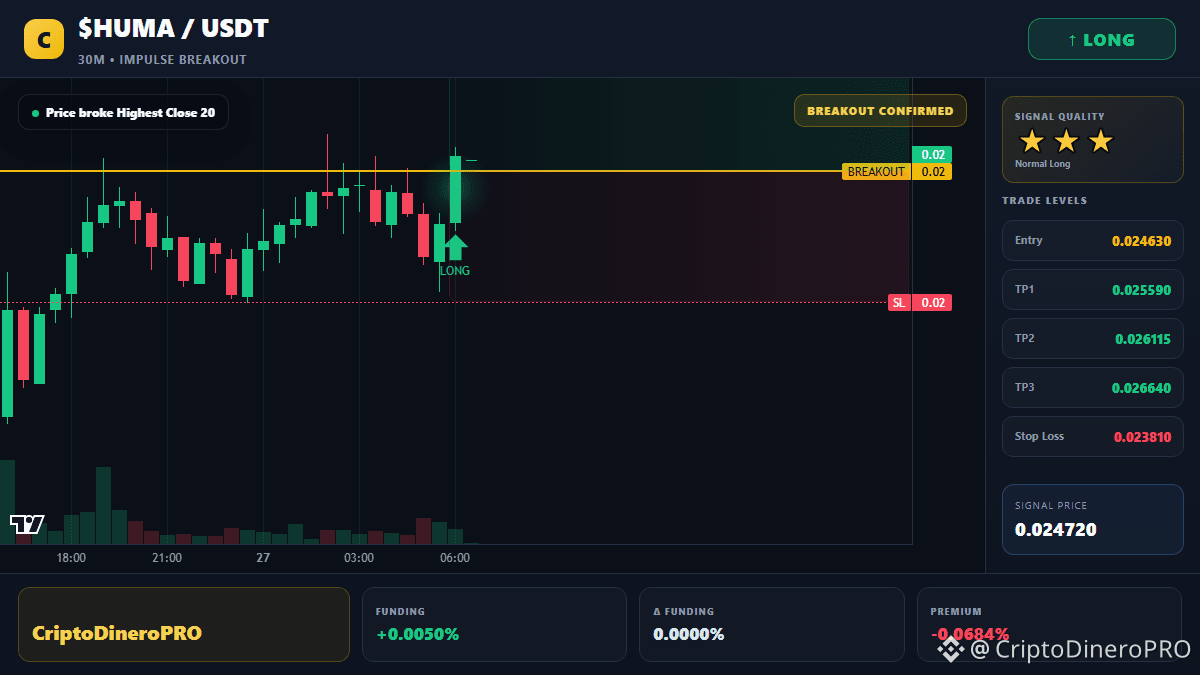Click the 18:00 time axis label
1200x675 pixels.
coord(71,558)
